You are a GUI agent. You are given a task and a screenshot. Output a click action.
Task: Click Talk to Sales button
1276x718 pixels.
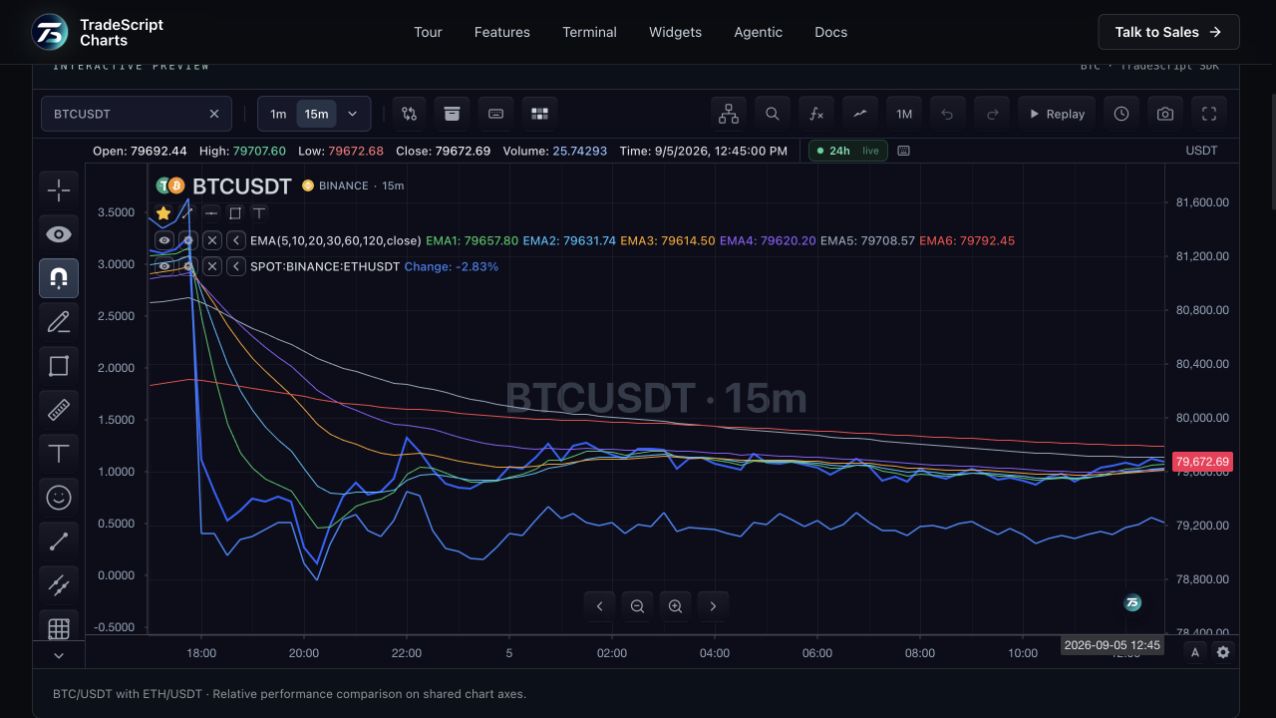[1168, 32]
